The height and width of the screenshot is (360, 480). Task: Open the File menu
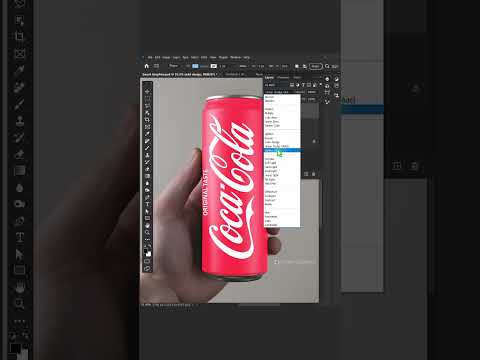click(x=150, y=57)
